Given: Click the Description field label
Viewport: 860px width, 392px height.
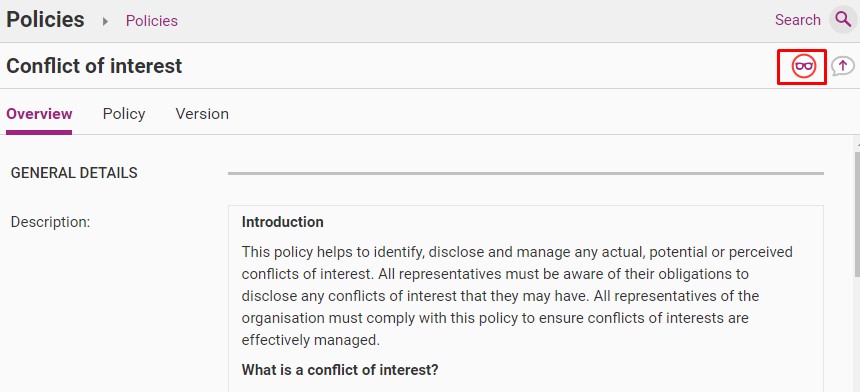Looking at the screenshot, I should [x=50, y=222].
